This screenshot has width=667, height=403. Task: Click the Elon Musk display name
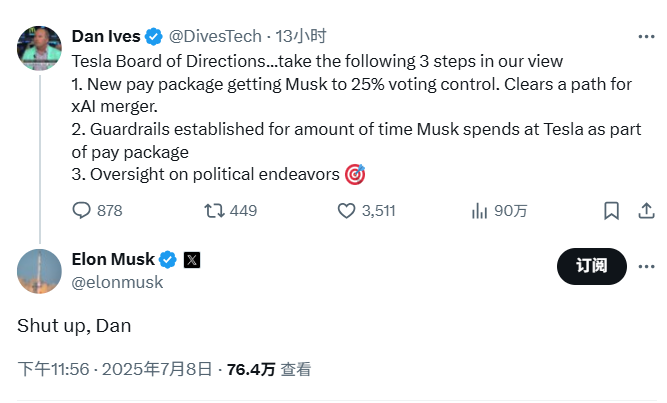113,260
